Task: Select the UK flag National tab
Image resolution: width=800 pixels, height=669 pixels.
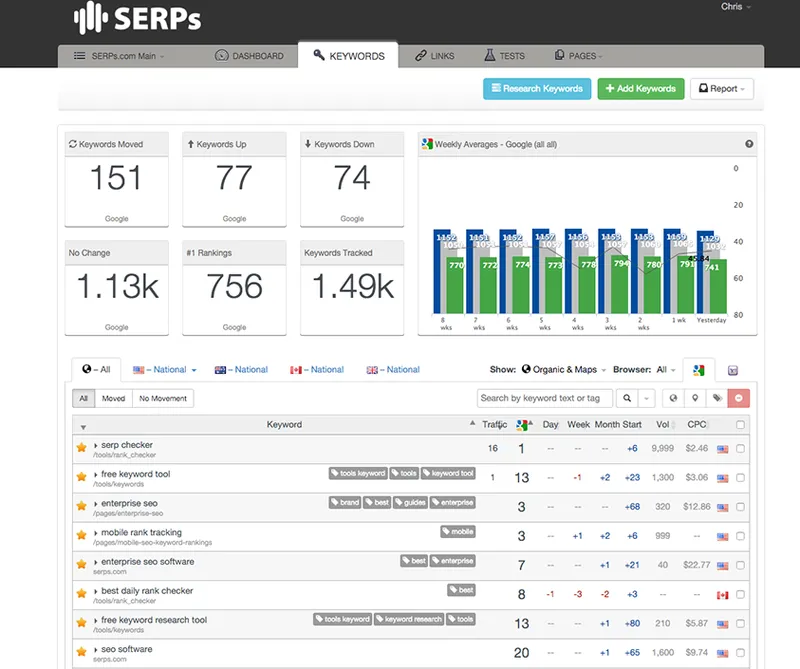Action: pyautogui.click(x=393, y=369)
